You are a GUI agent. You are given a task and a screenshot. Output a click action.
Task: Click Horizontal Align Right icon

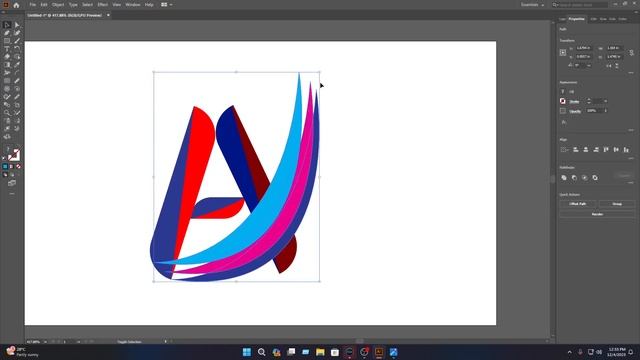(596, 150)
